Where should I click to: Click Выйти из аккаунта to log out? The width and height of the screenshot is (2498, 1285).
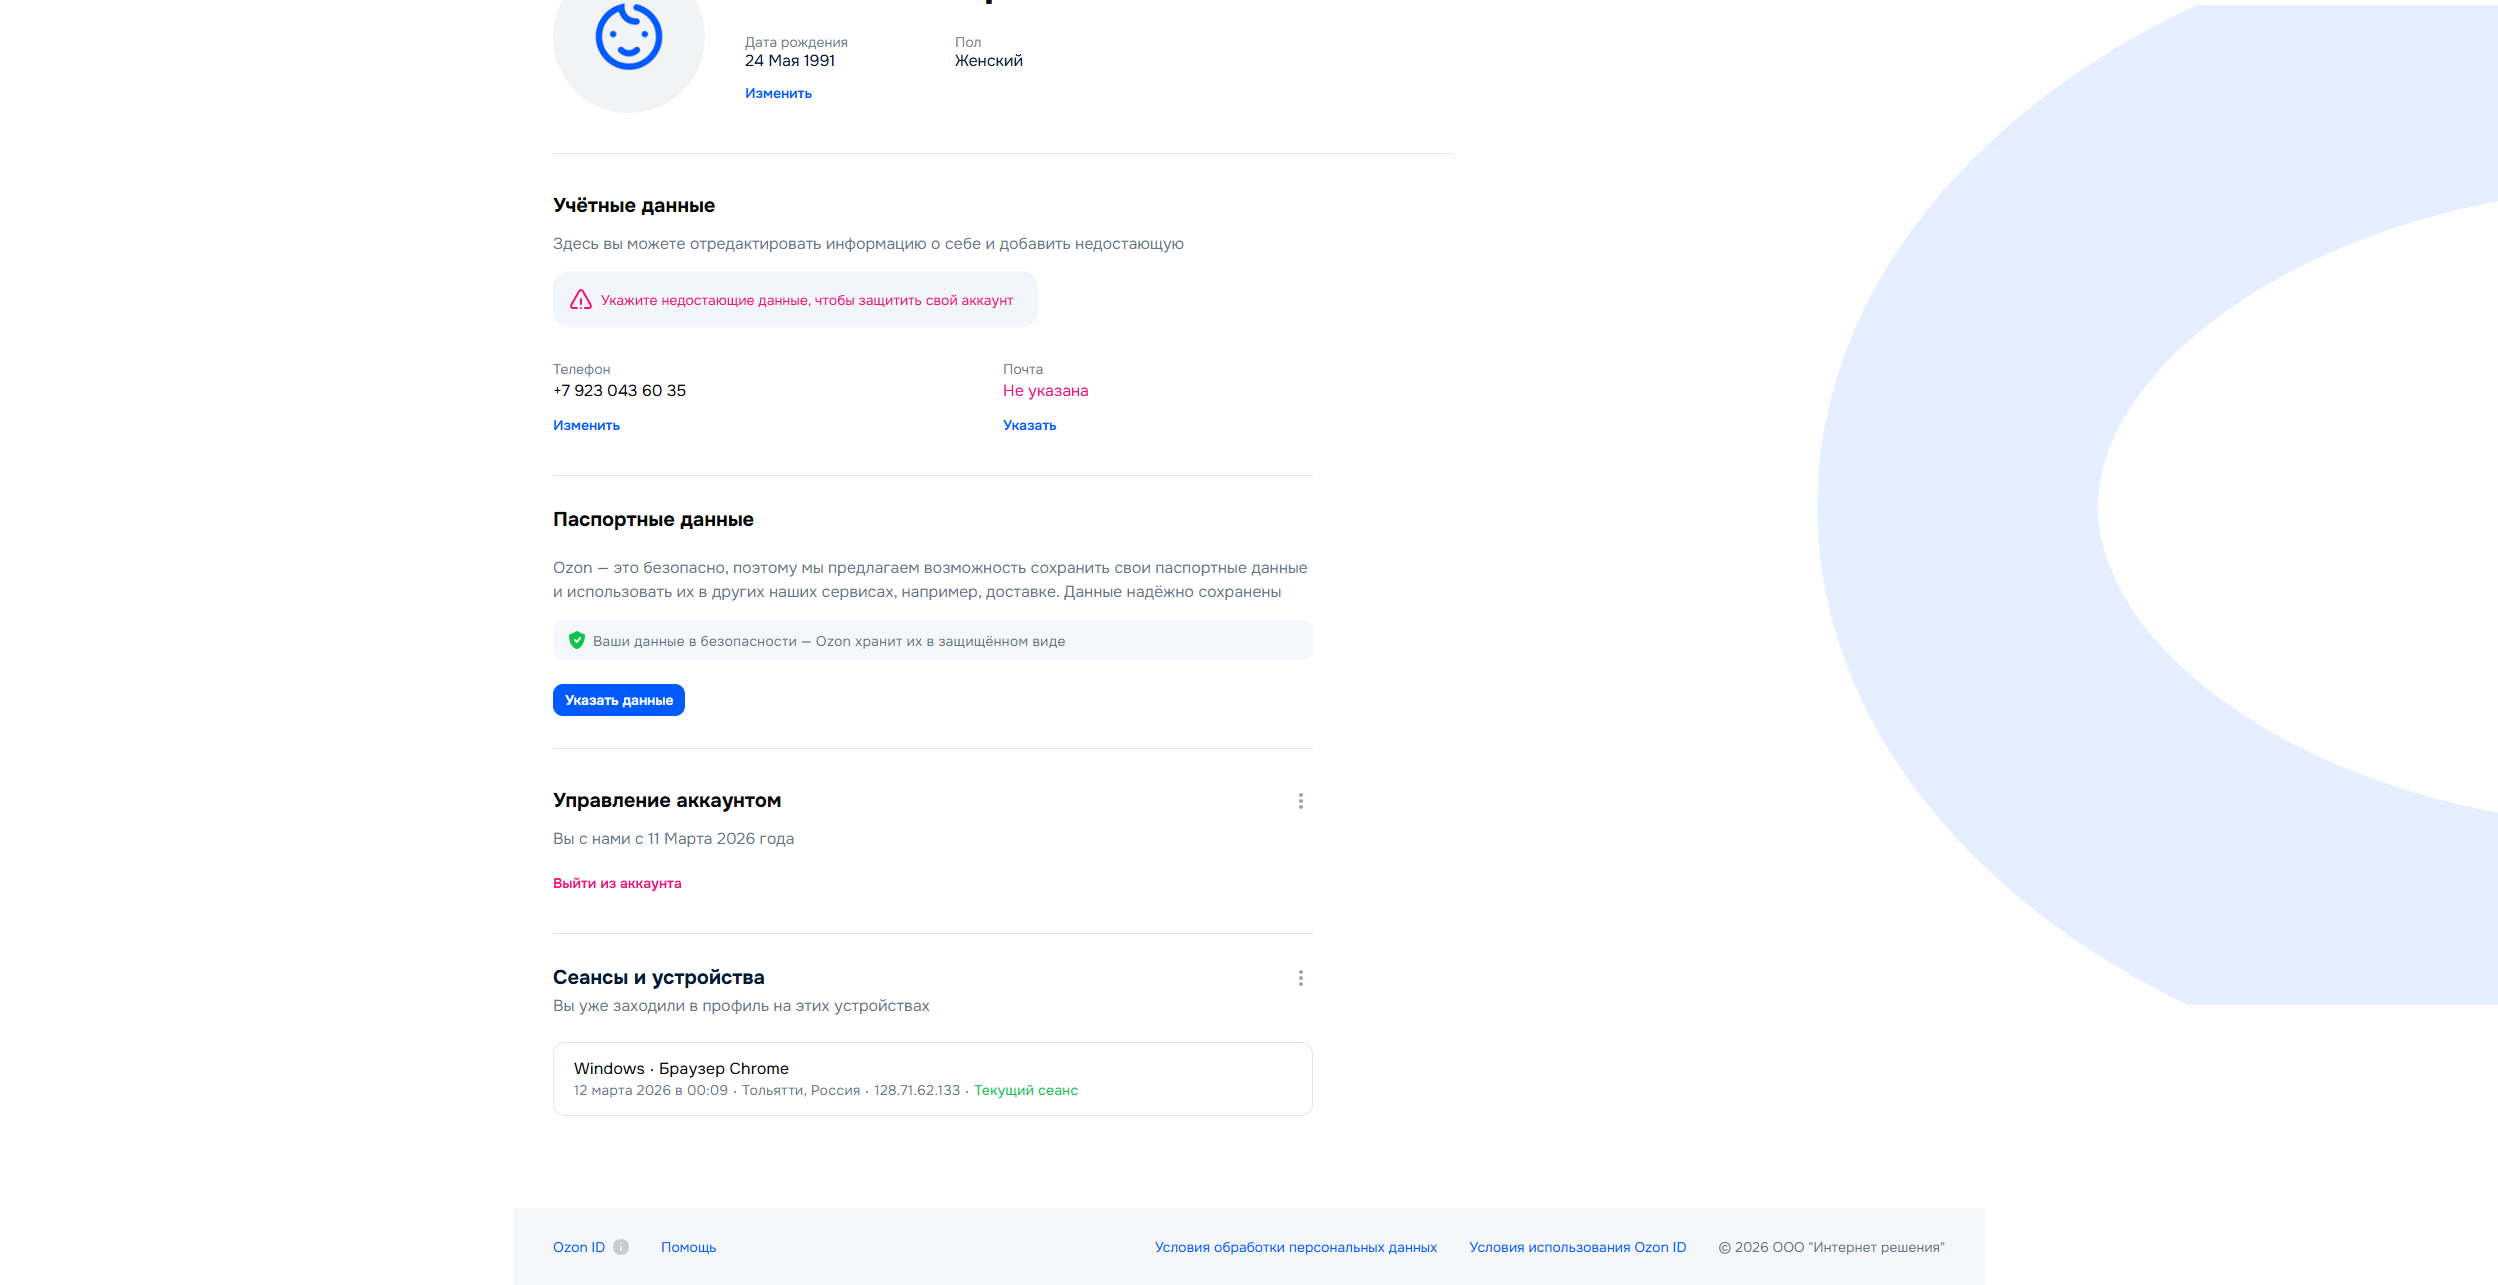pyautogui.click(x=617, y=883)
